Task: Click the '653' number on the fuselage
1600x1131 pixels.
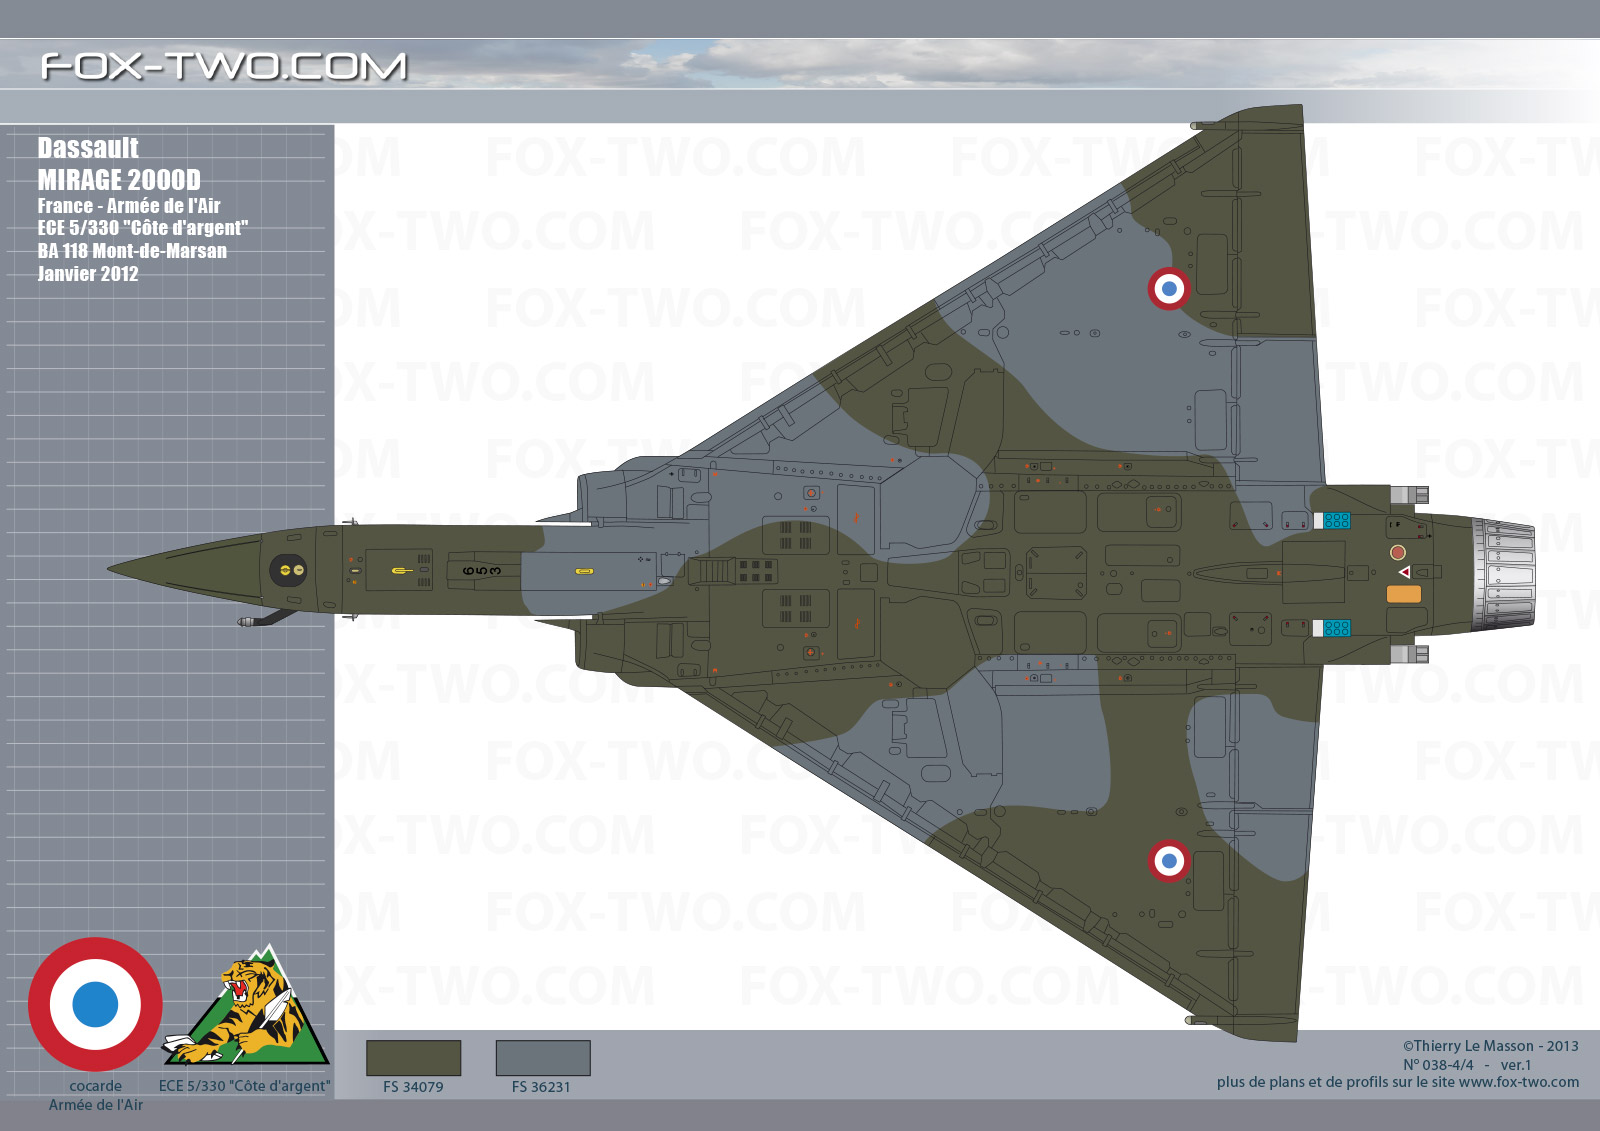Action: coord(481,571)
